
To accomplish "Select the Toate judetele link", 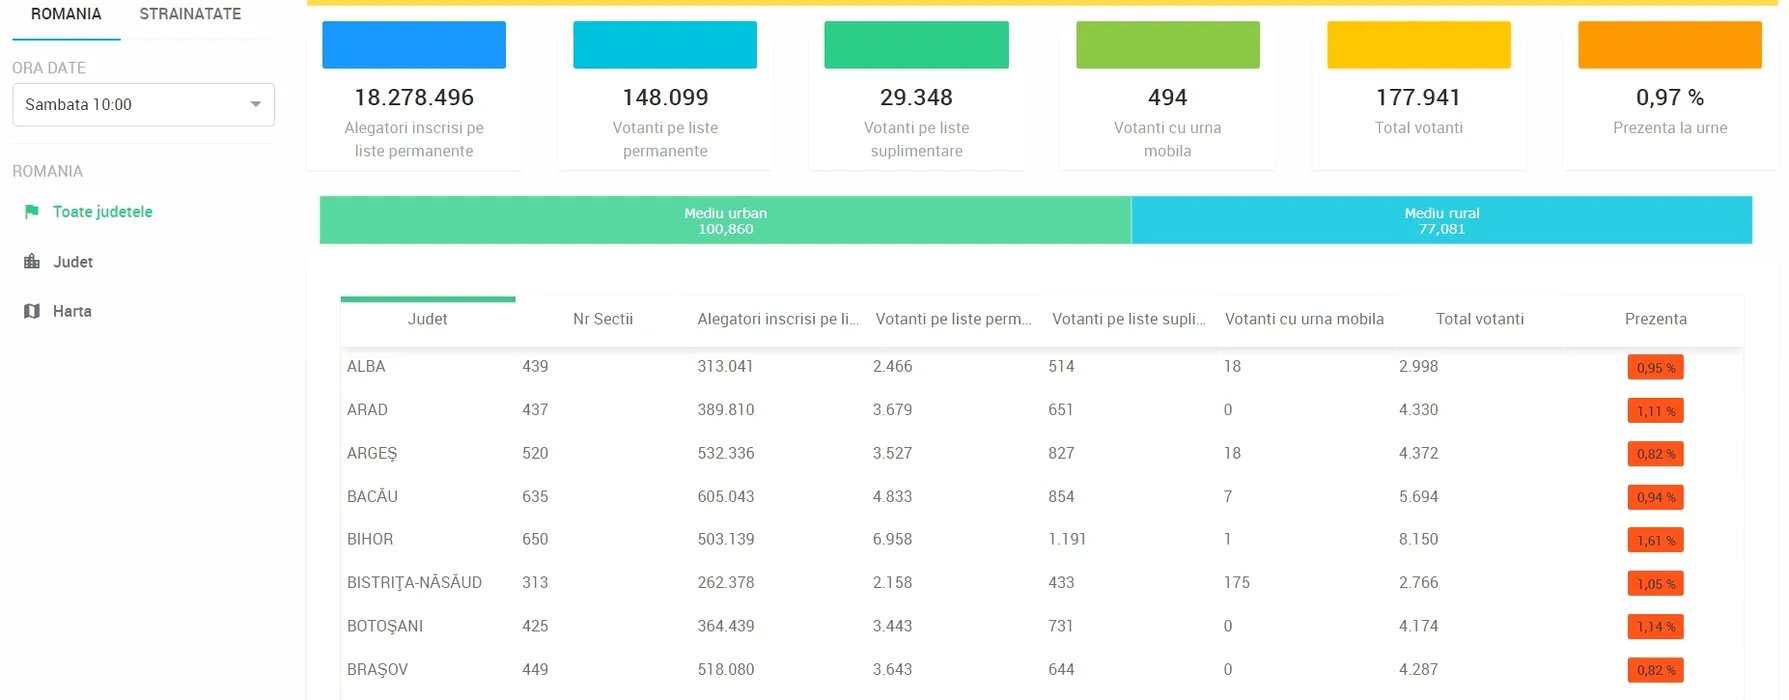I will pos(102,212).
